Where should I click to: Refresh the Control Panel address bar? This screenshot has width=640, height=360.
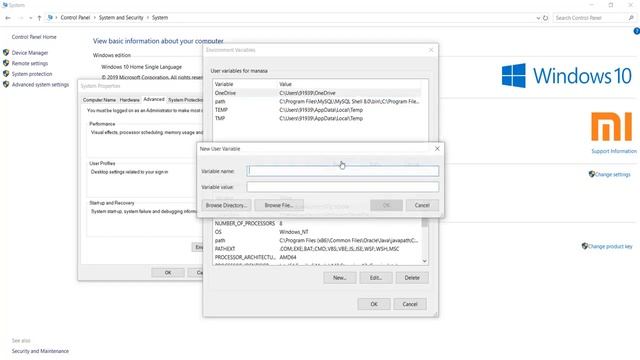[545, 18]
